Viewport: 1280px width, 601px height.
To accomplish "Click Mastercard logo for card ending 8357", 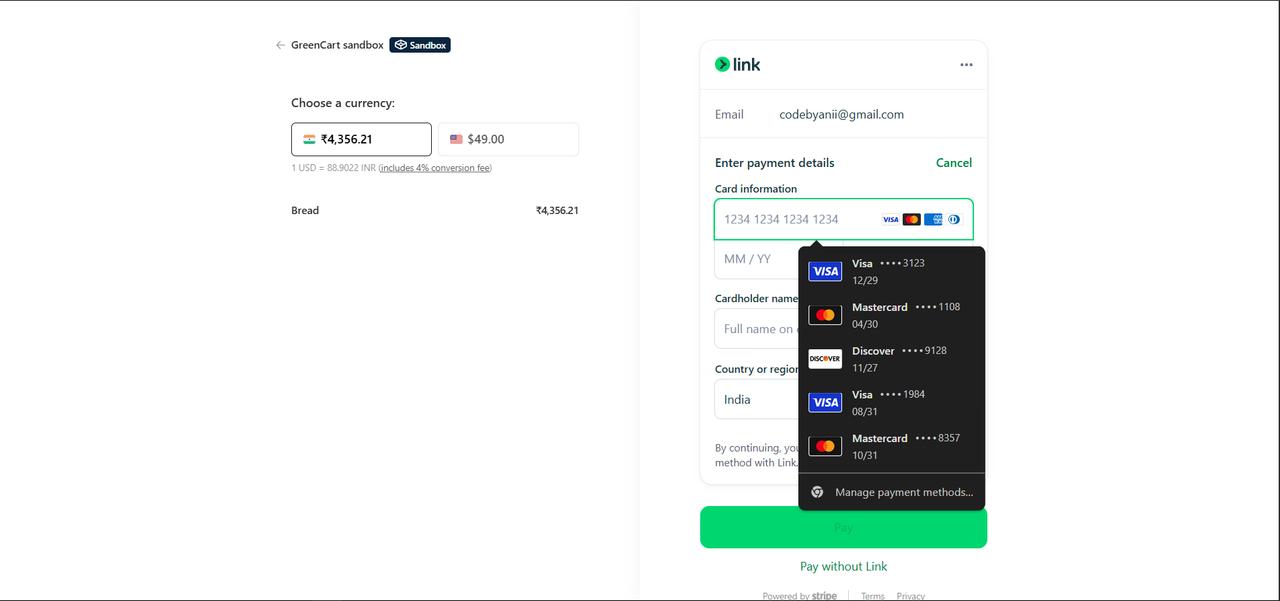I will [825, 446].
